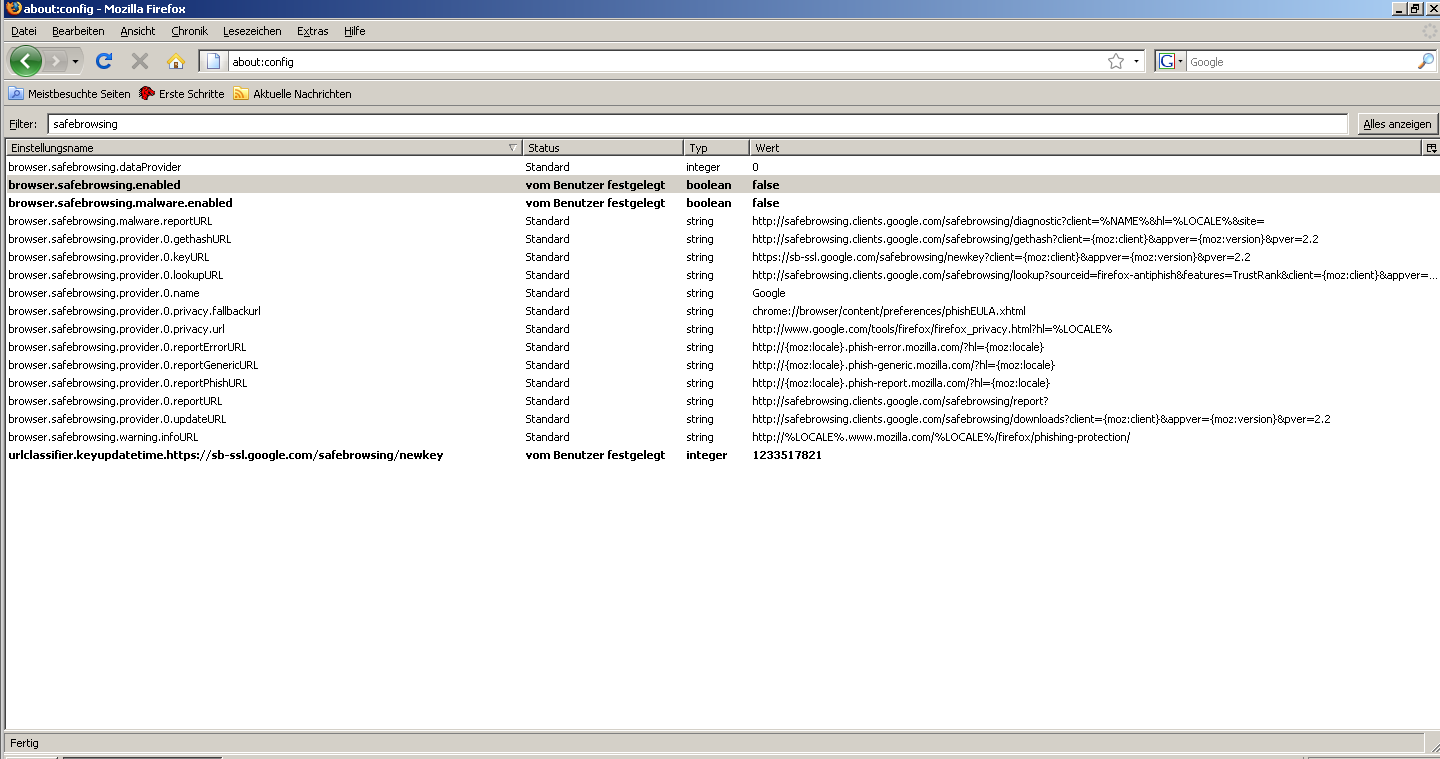Open the Extras menu
This screenshot has width=1440, height=759.
312,31
